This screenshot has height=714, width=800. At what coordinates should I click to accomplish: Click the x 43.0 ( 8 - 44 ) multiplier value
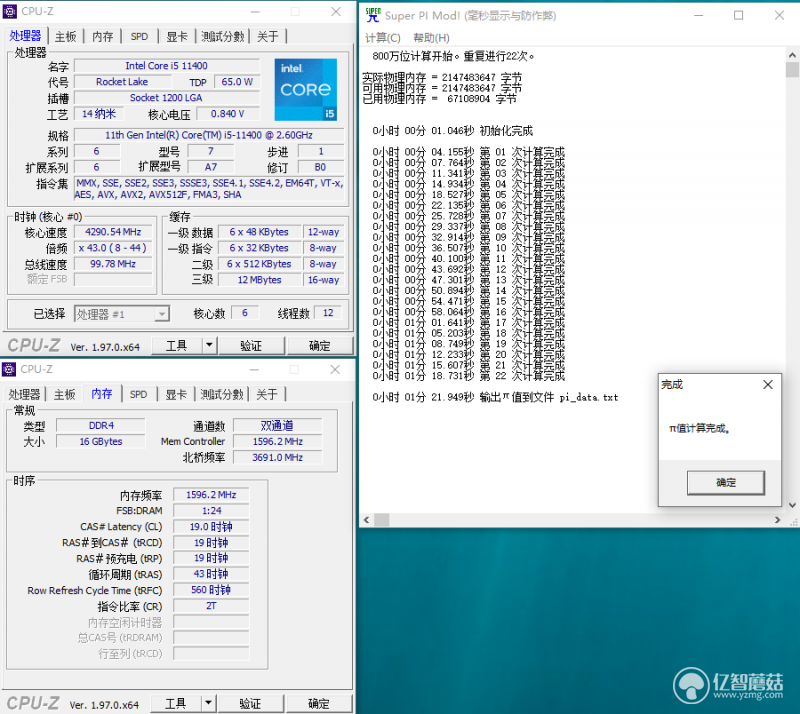[x=113, y=248]
